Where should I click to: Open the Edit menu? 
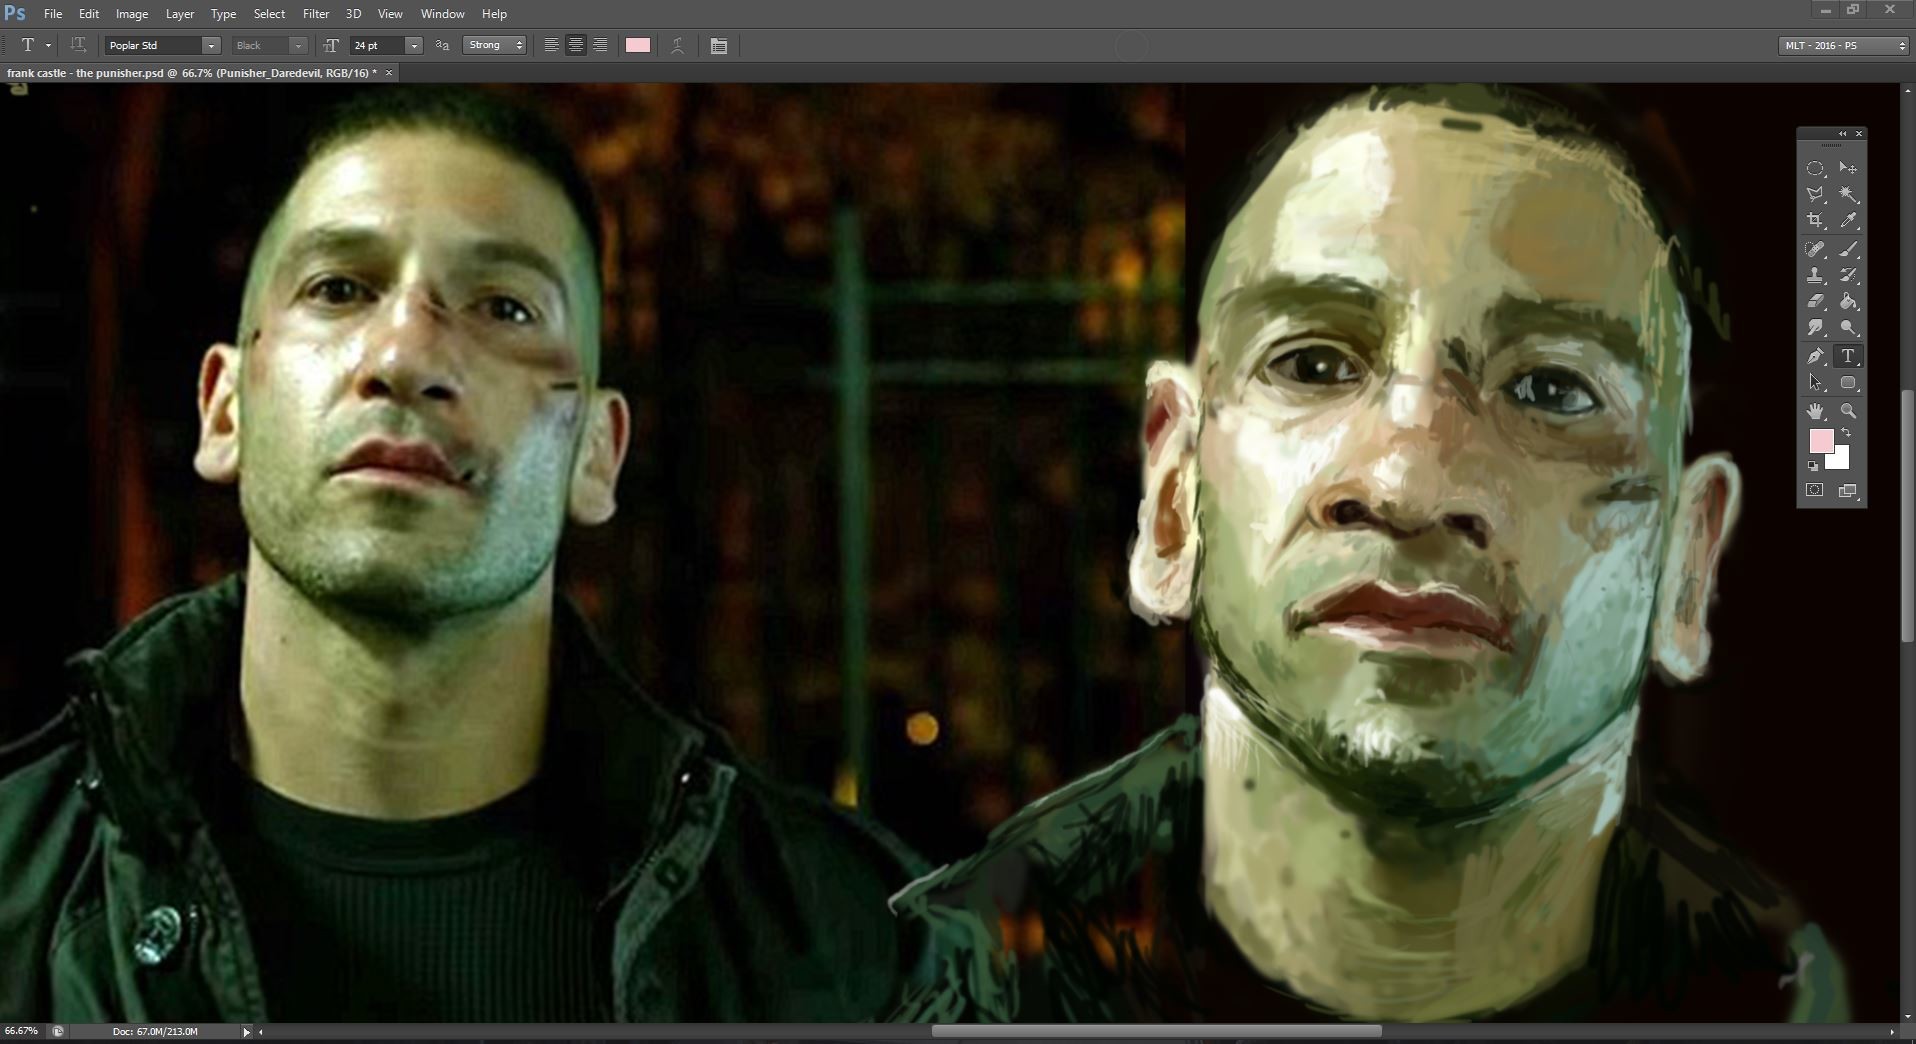[89, 14]
